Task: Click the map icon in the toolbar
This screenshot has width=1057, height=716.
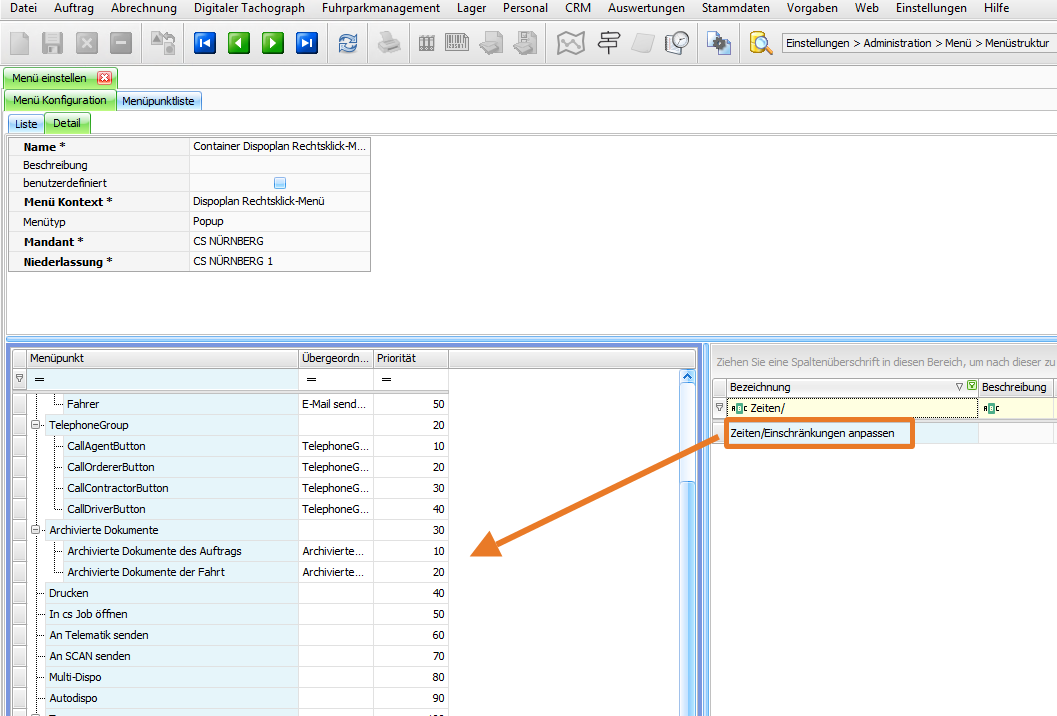Action: pos(570,43)
